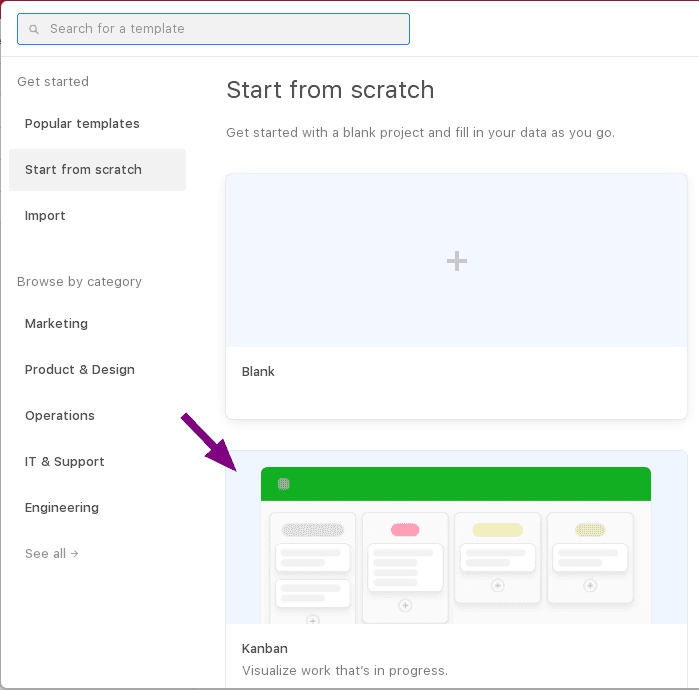The image size is (699, 690).
Task: Click the plus icon under third Kanban column
Action: pos(497,586)
